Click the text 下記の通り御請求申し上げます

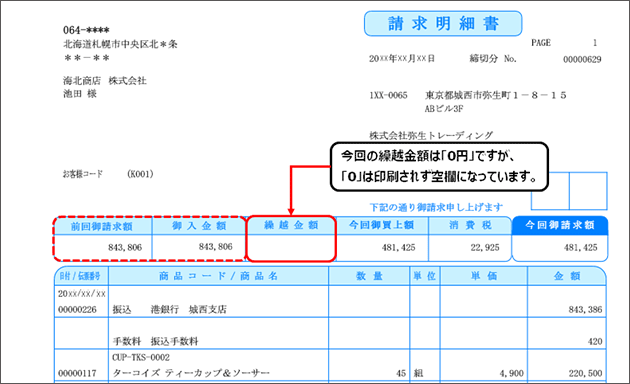tap(436, 207)
